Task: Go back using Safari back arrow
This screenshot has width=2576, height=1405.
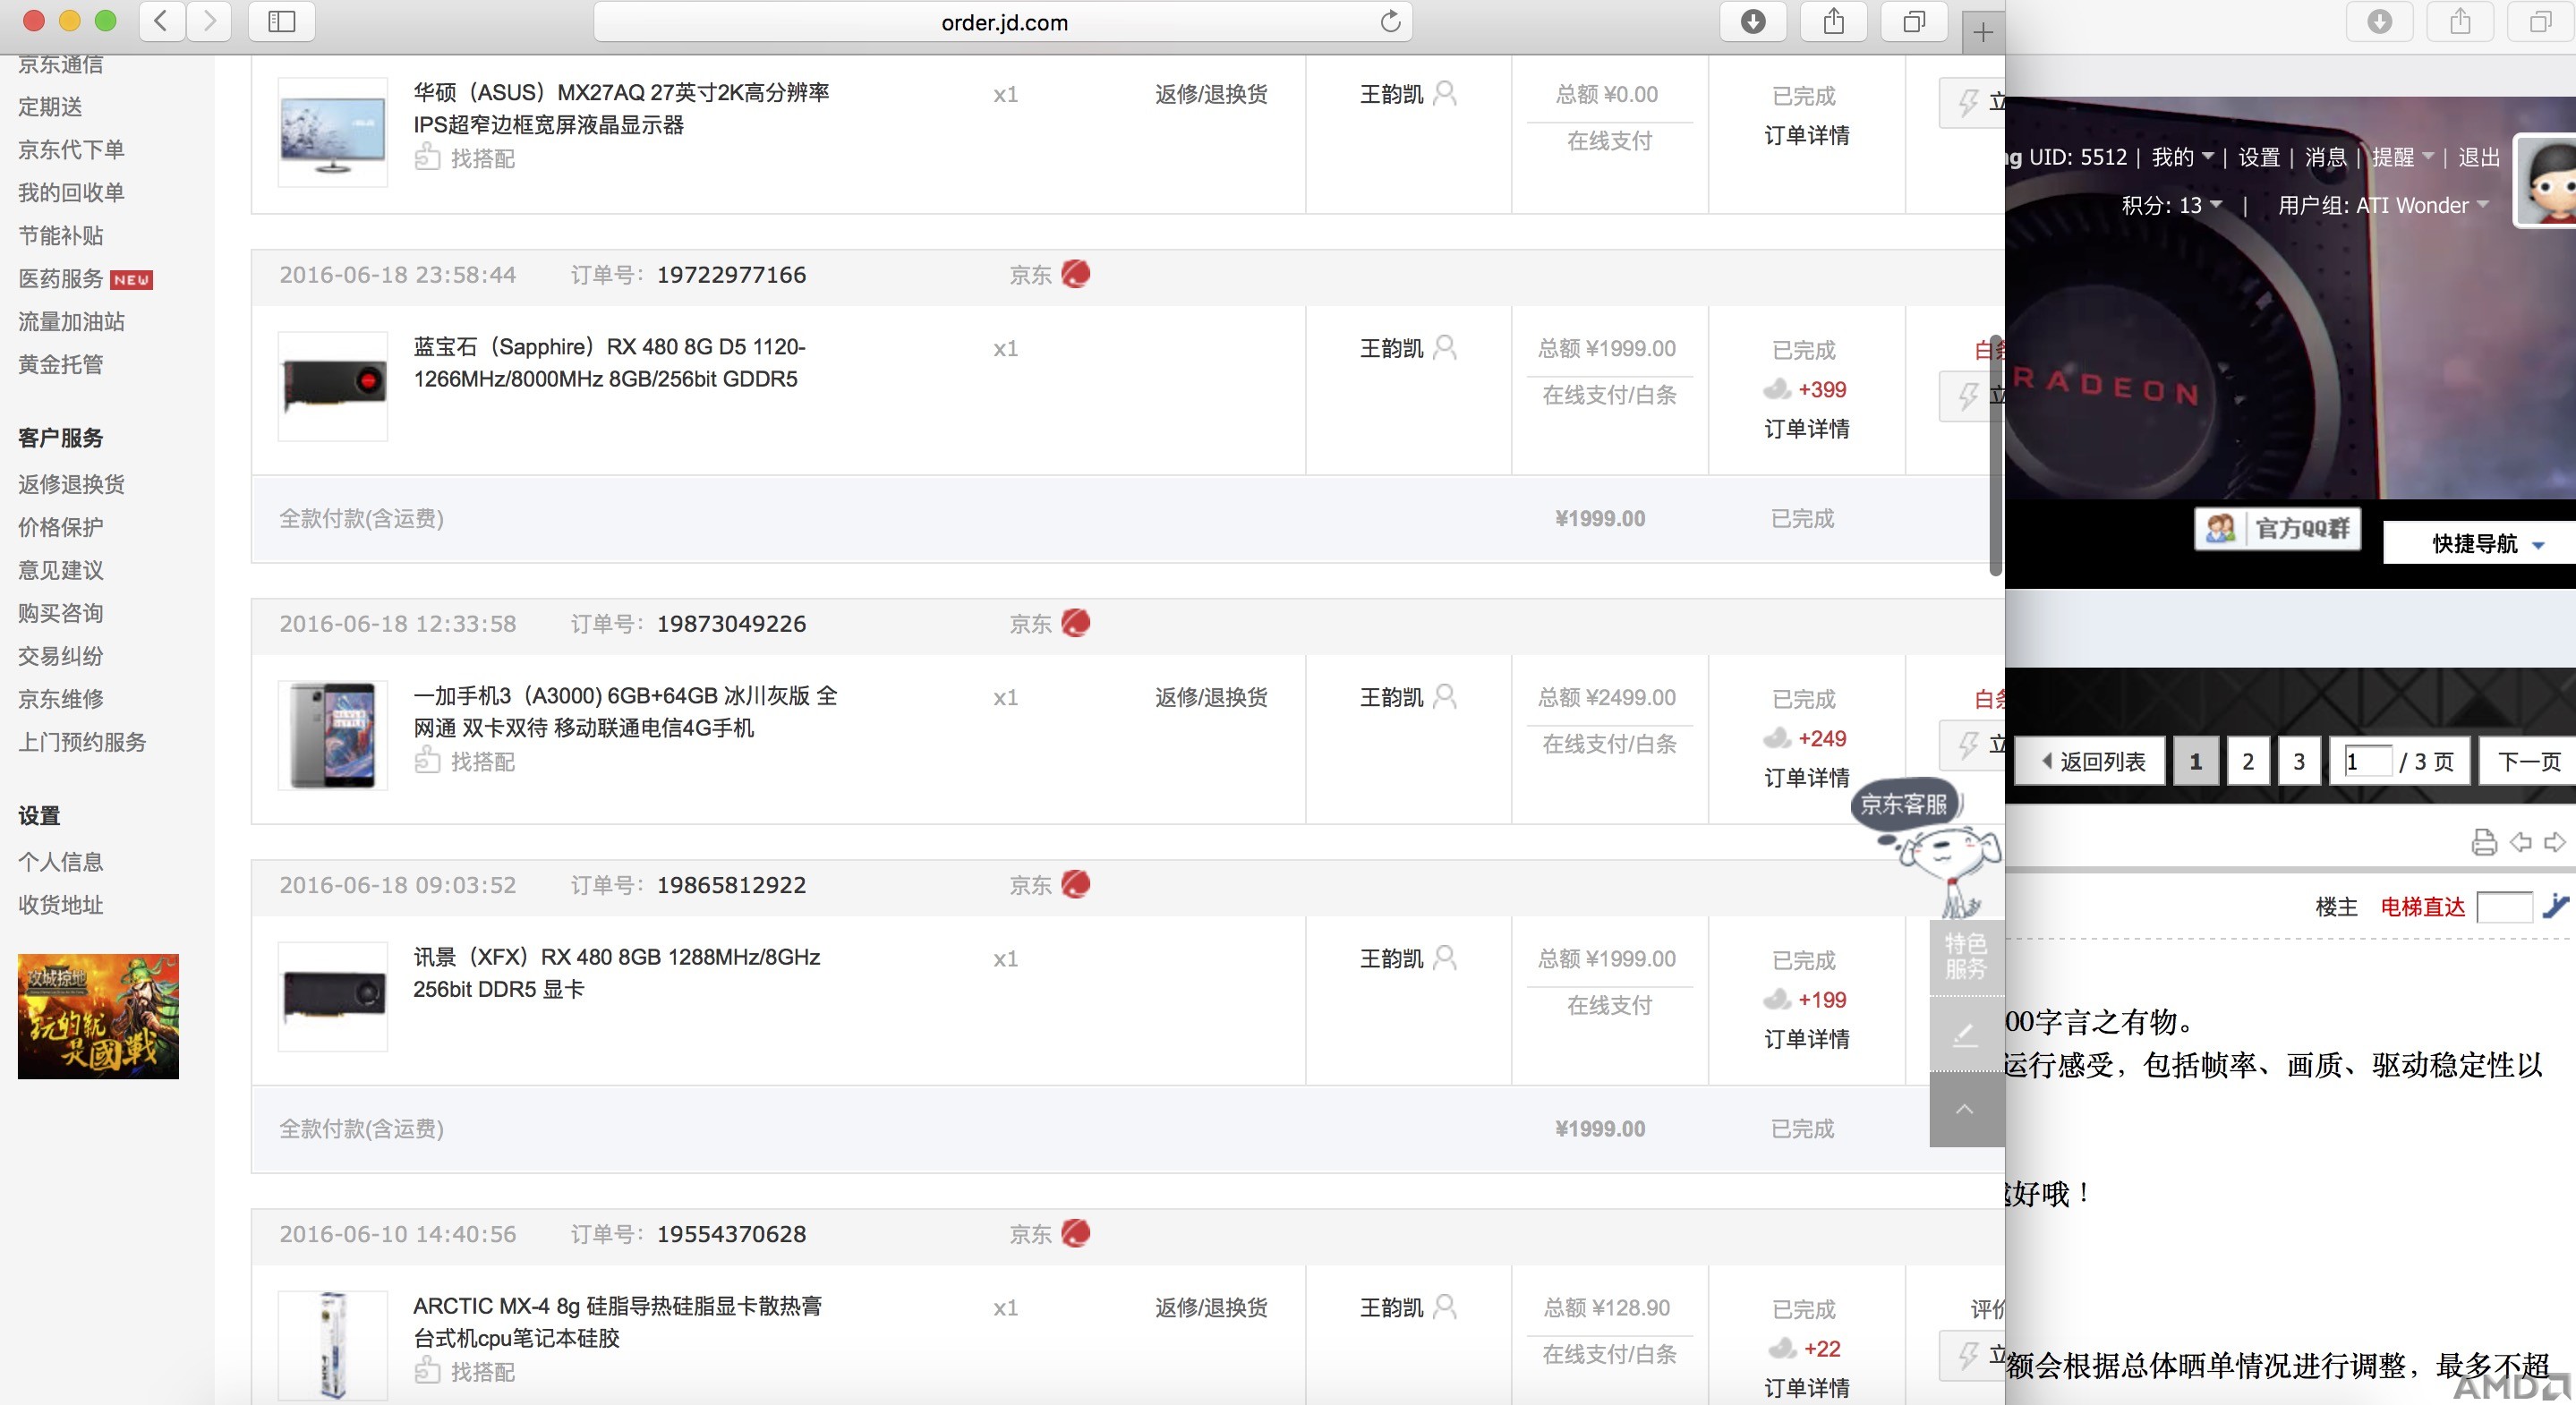Action: point(162,21)
